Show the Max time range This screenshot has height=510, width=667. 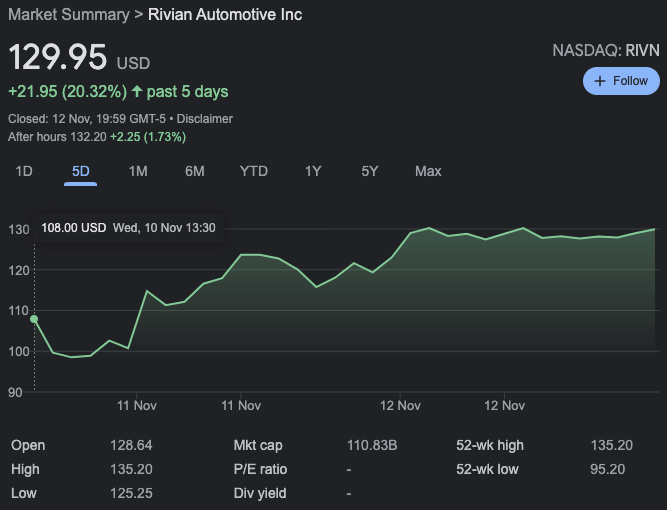(428, 171)
